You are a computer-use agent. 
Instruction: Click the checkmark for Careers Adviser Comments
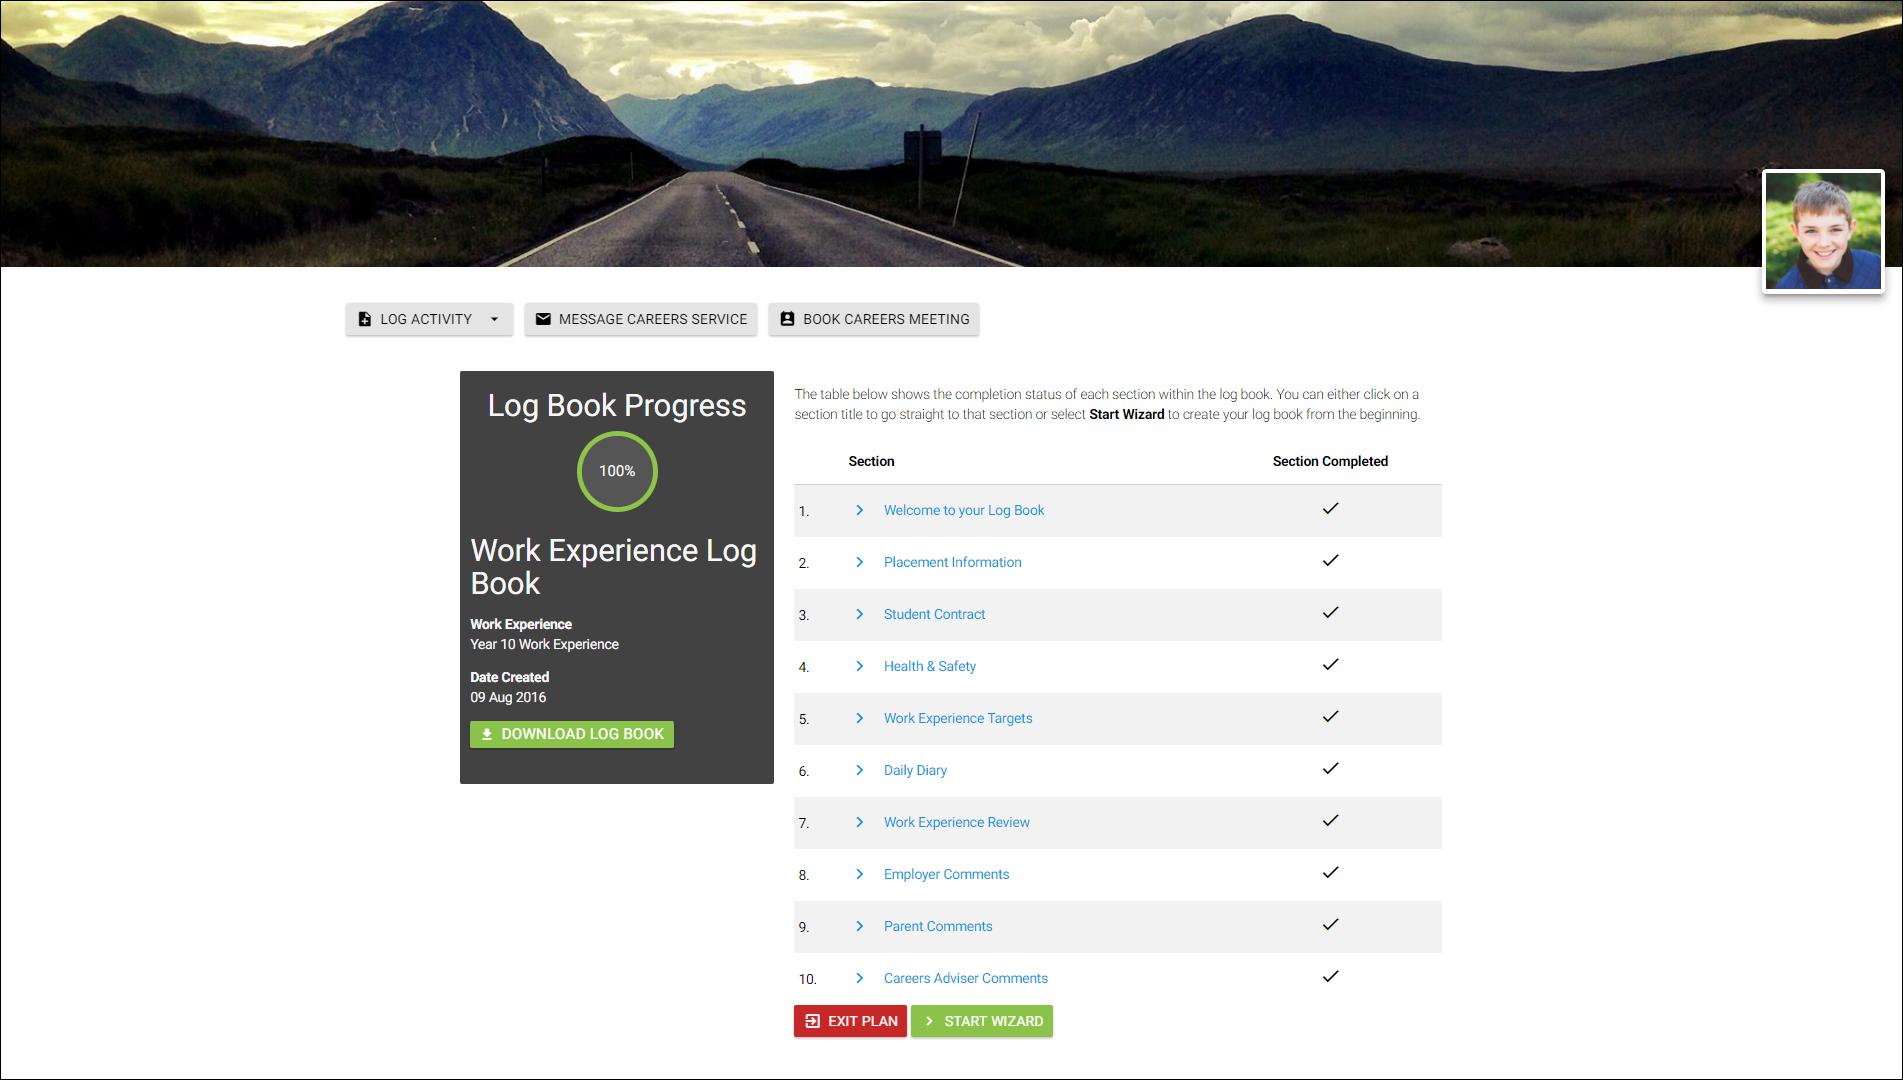1330,977
